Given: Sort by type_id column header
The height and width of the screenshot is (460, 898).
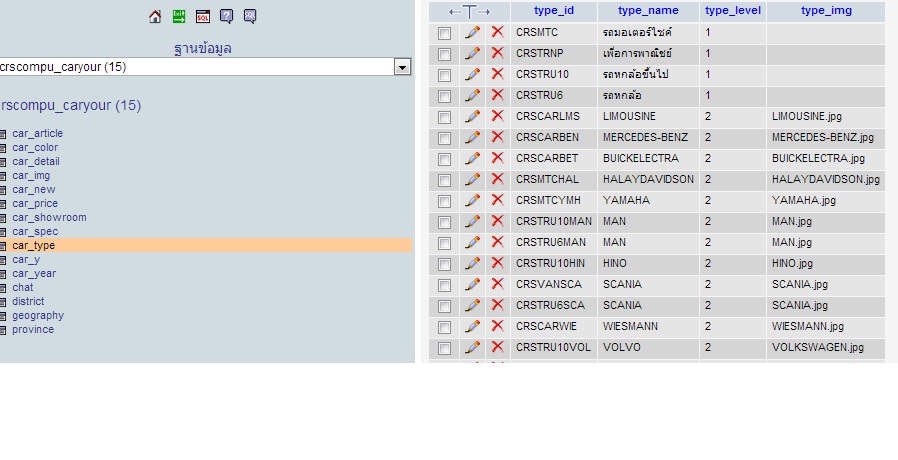Looking at the screenshot, I should coord(554,10).
